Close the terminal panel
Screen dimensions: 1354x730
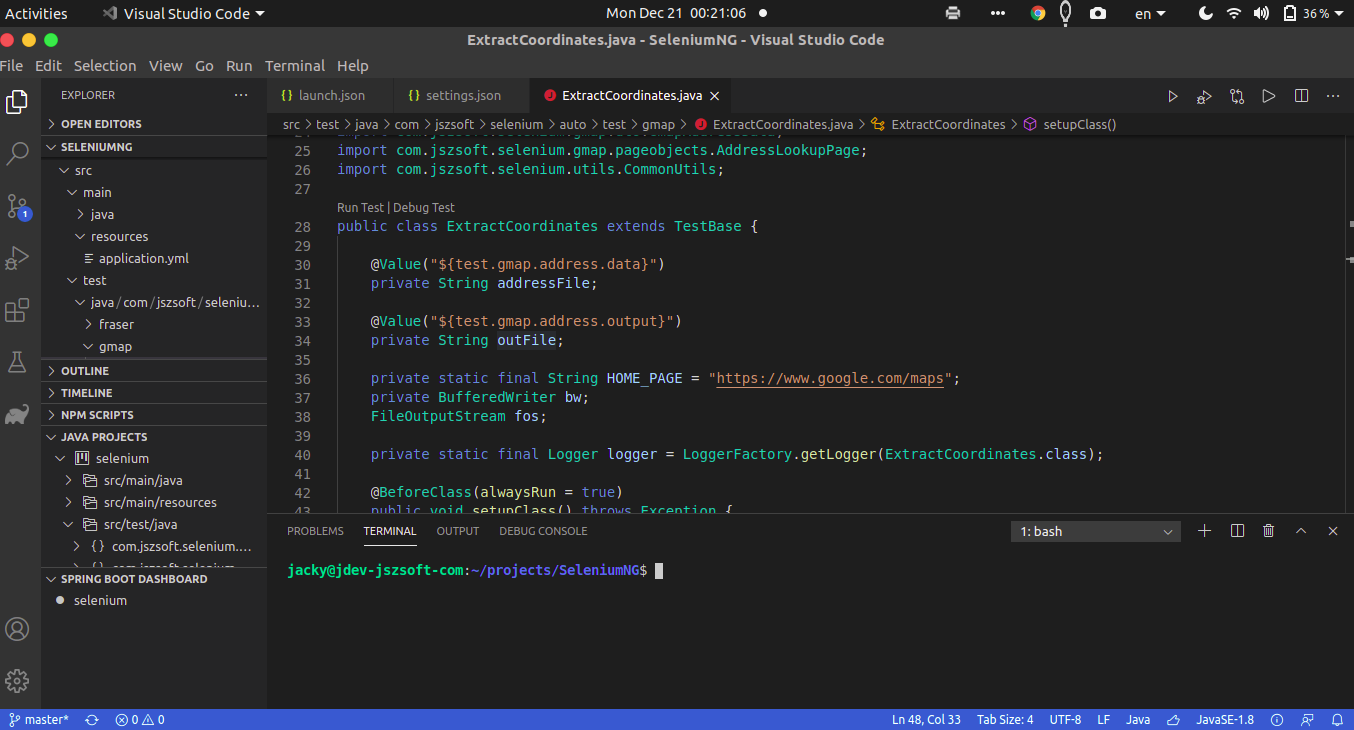coord(1333,531)
